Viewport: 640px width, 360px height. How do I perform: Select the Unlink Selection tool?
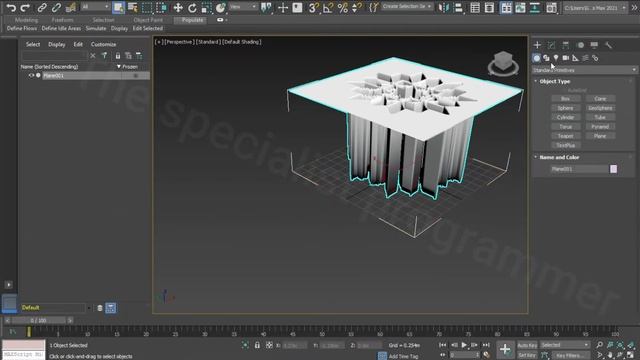pos(56,7)
